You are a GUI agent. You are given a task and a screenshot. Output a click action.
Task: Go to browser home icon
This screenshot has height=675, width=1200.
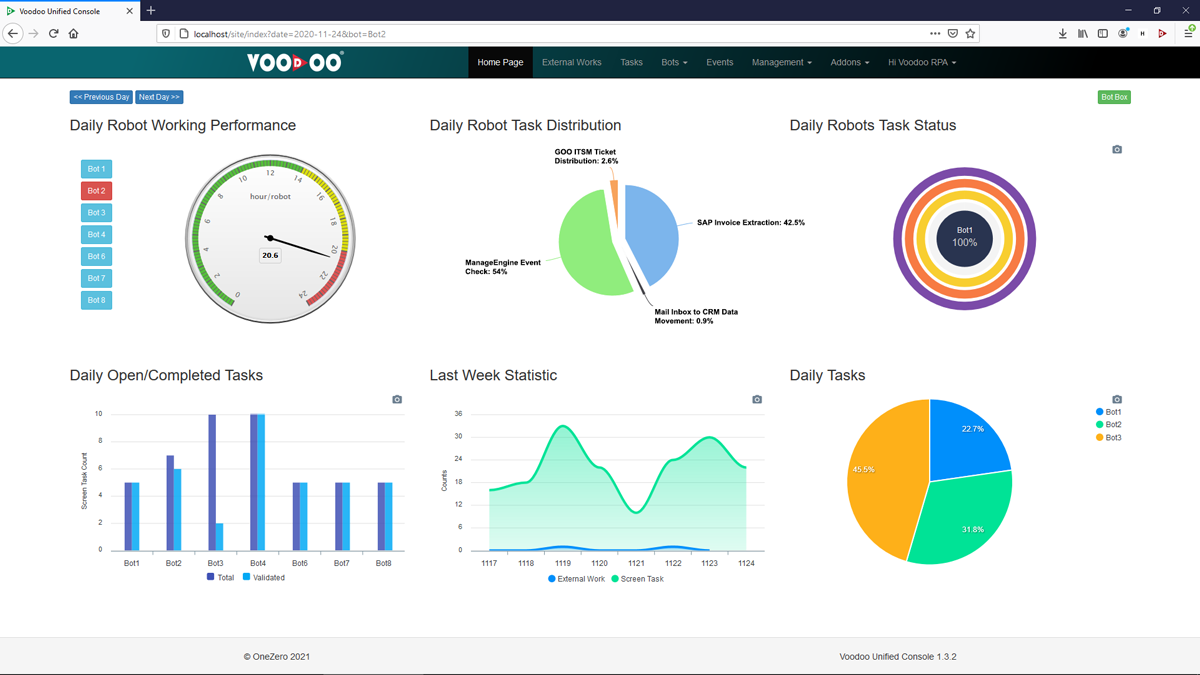click(x=74, y=34)
